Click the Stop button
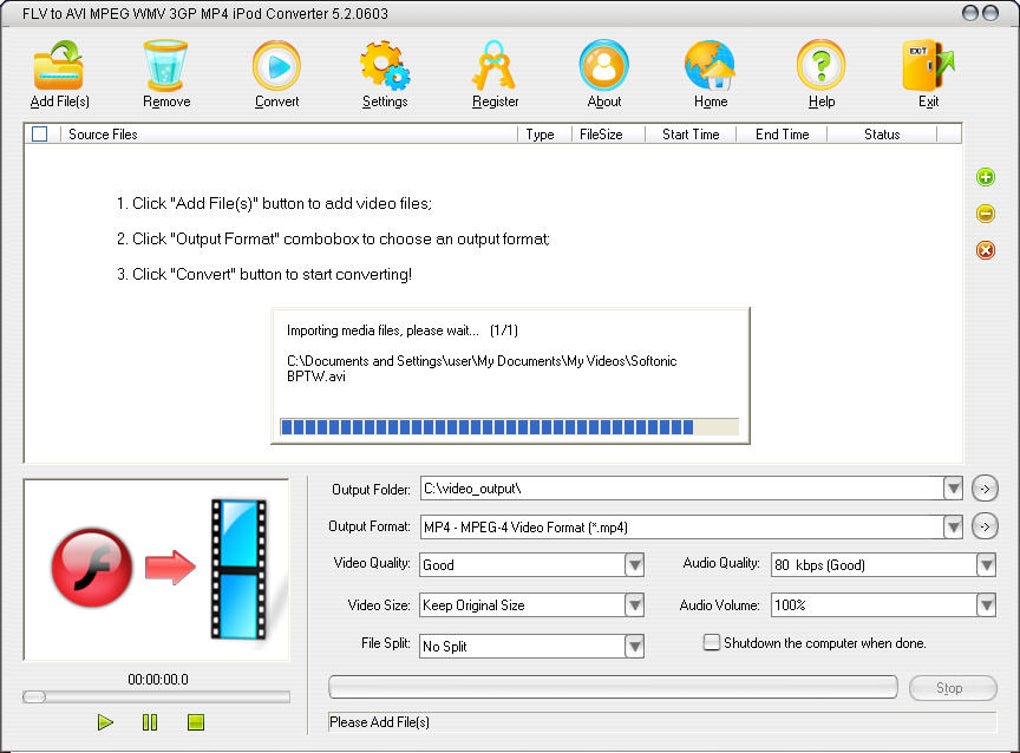This screenshot has height=753, width=1020. [952, 687]
